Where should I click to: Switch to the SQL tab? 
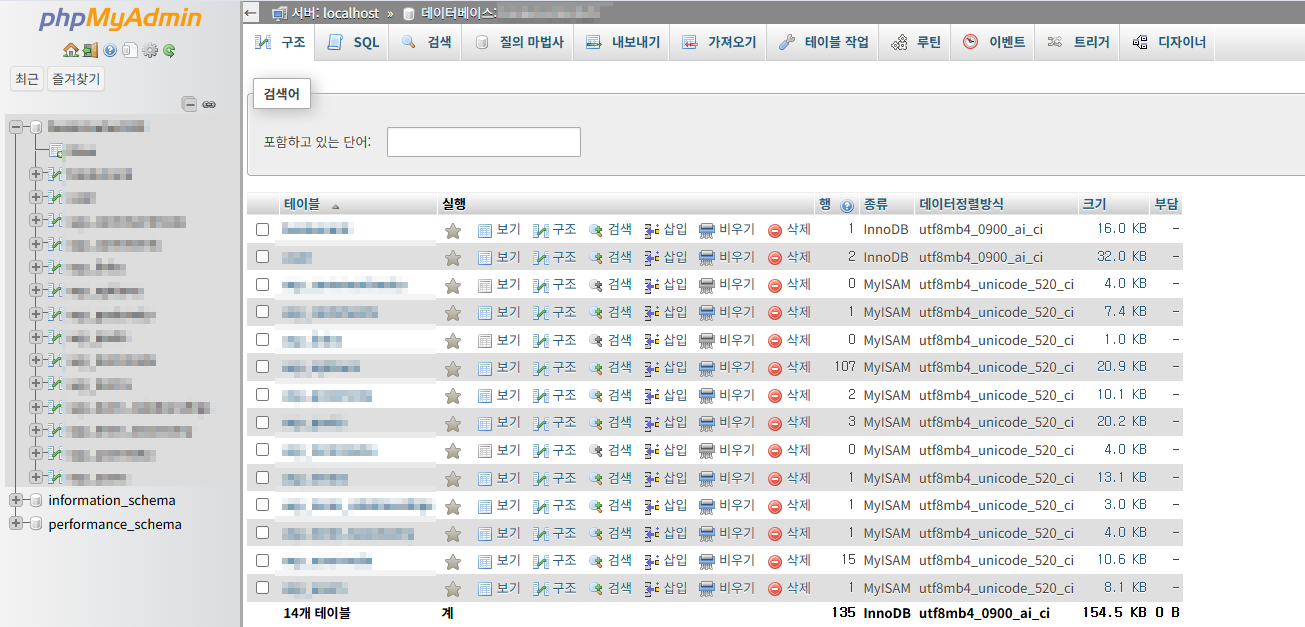[x=354, y=43]
